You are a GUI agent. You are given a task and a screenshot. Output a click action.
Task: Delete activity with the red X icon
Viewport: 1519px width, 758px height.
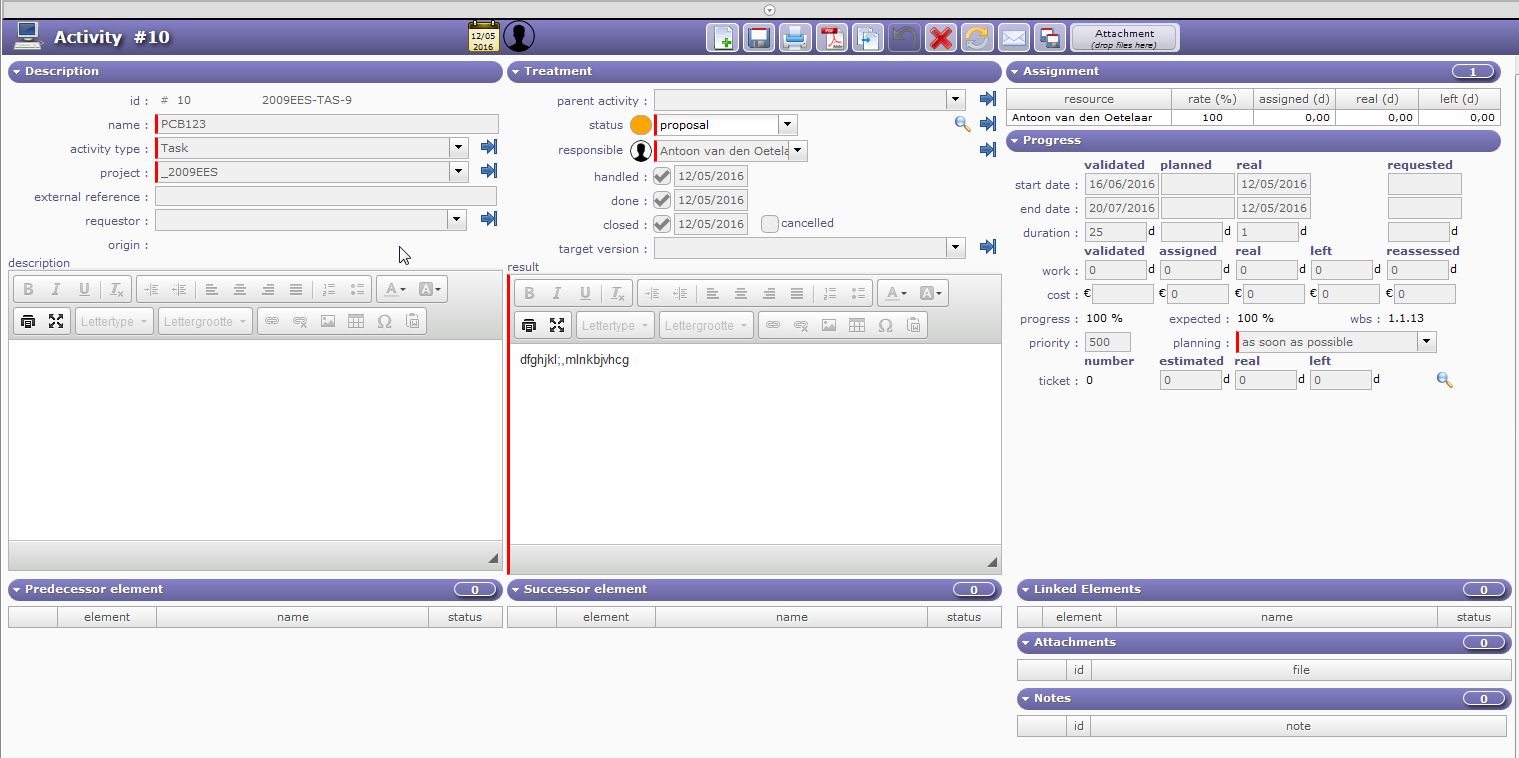coord(940,38)
